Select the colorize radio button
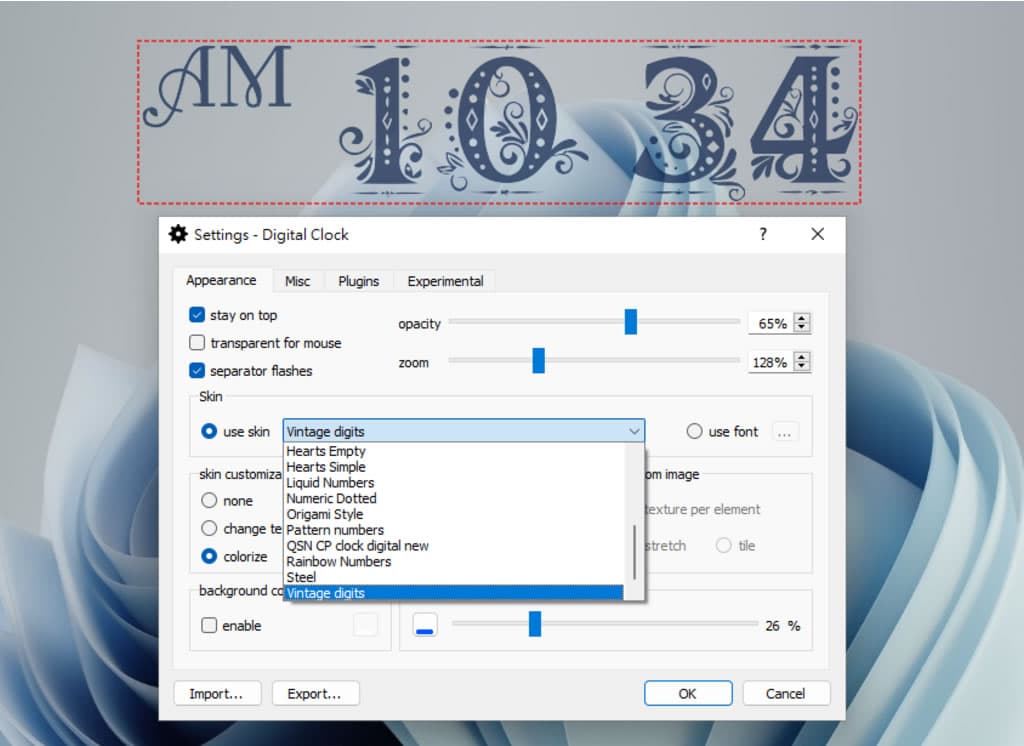The image size is (1024, 746). (x=209, y=556)
